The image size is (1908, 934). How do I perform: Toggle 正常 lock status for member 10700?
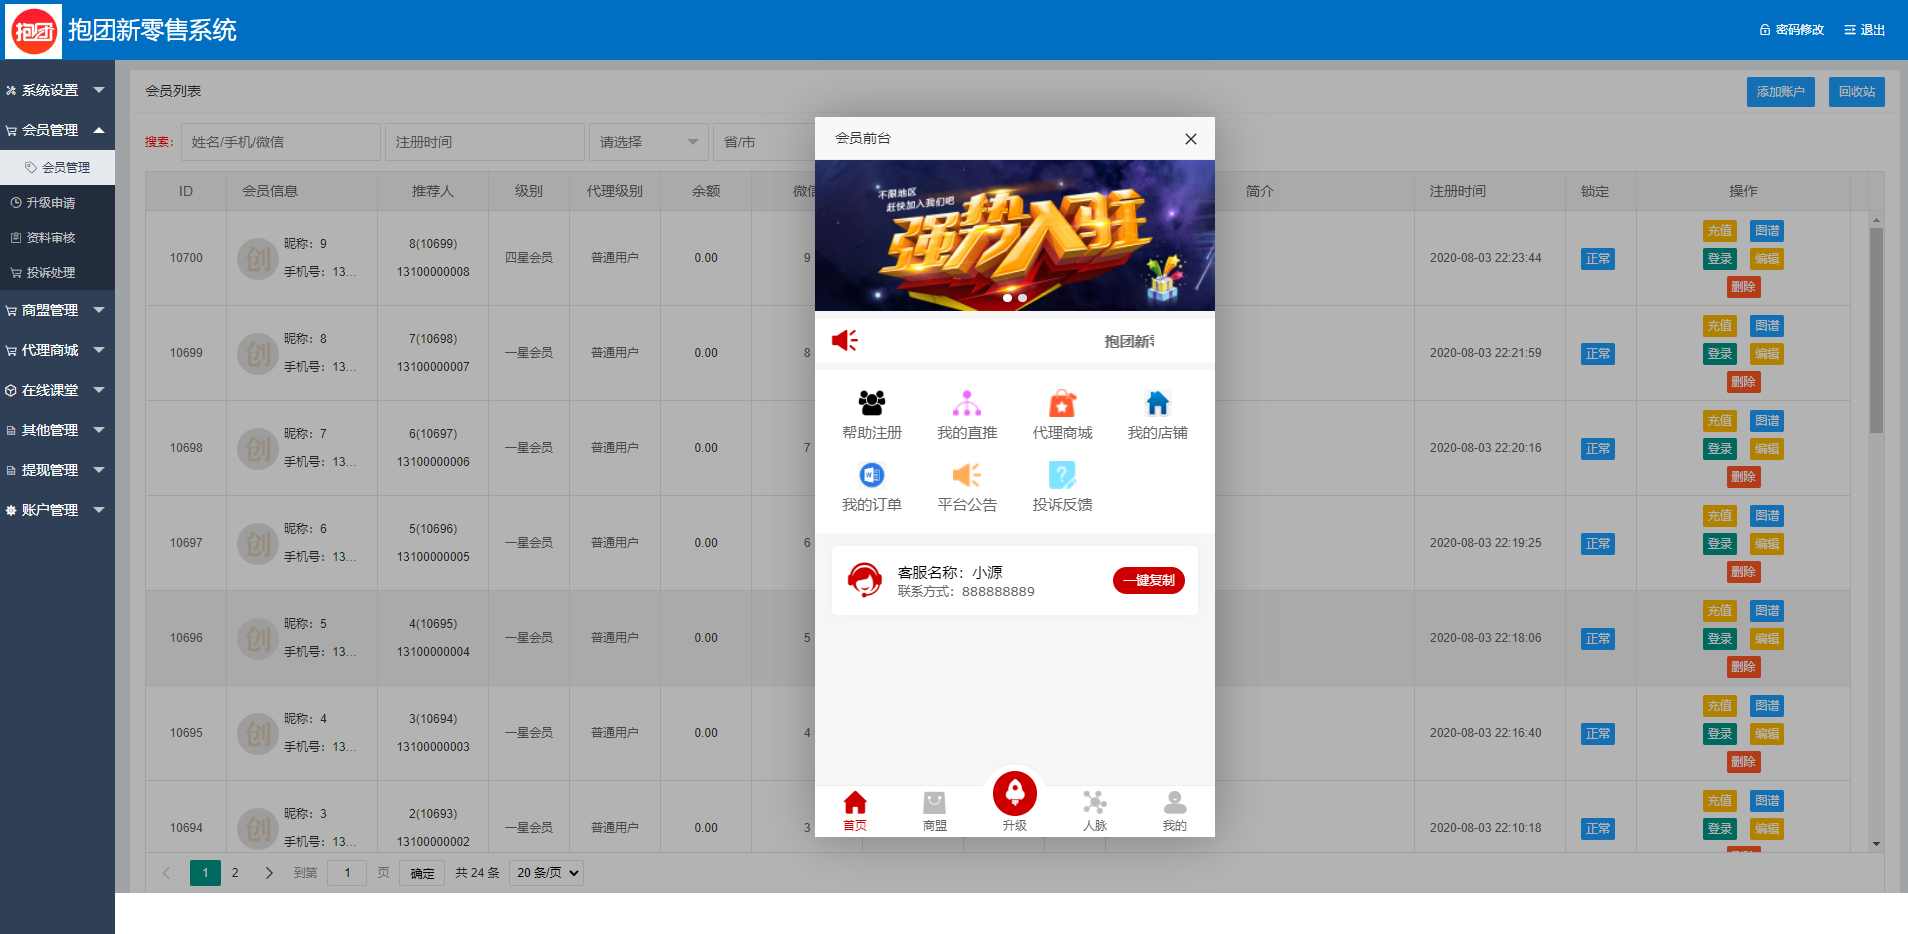[1597, 258]
